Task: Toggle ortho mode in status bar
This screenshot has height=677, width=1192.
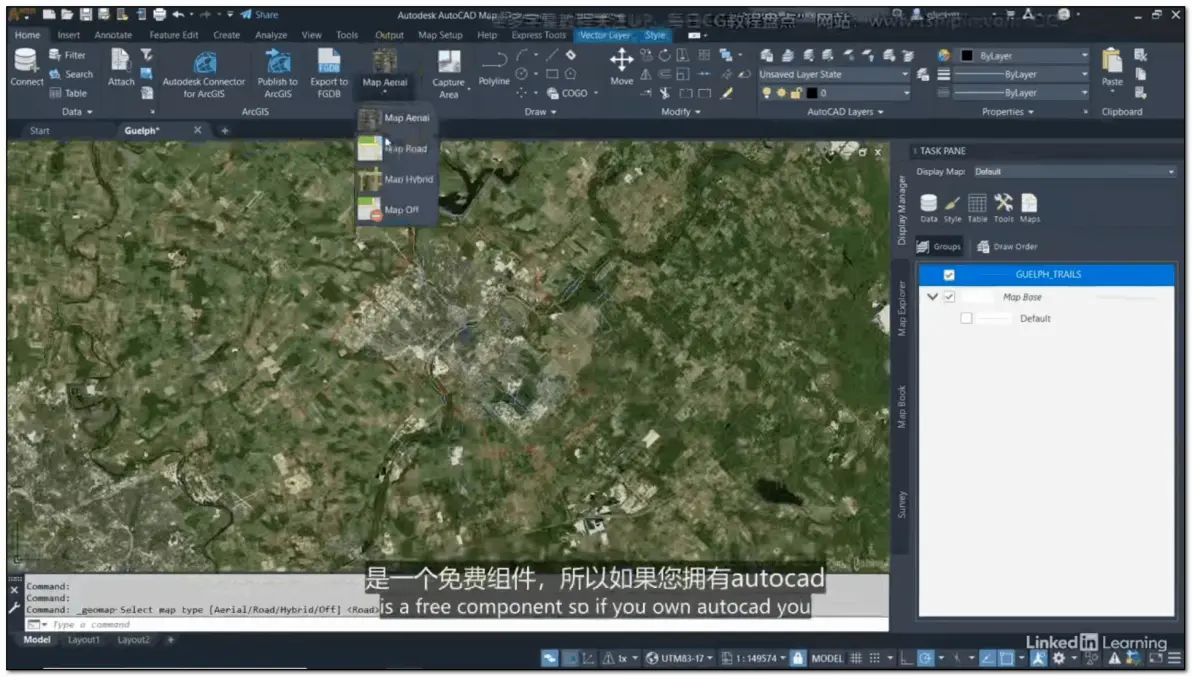Action: pos(905,659)
